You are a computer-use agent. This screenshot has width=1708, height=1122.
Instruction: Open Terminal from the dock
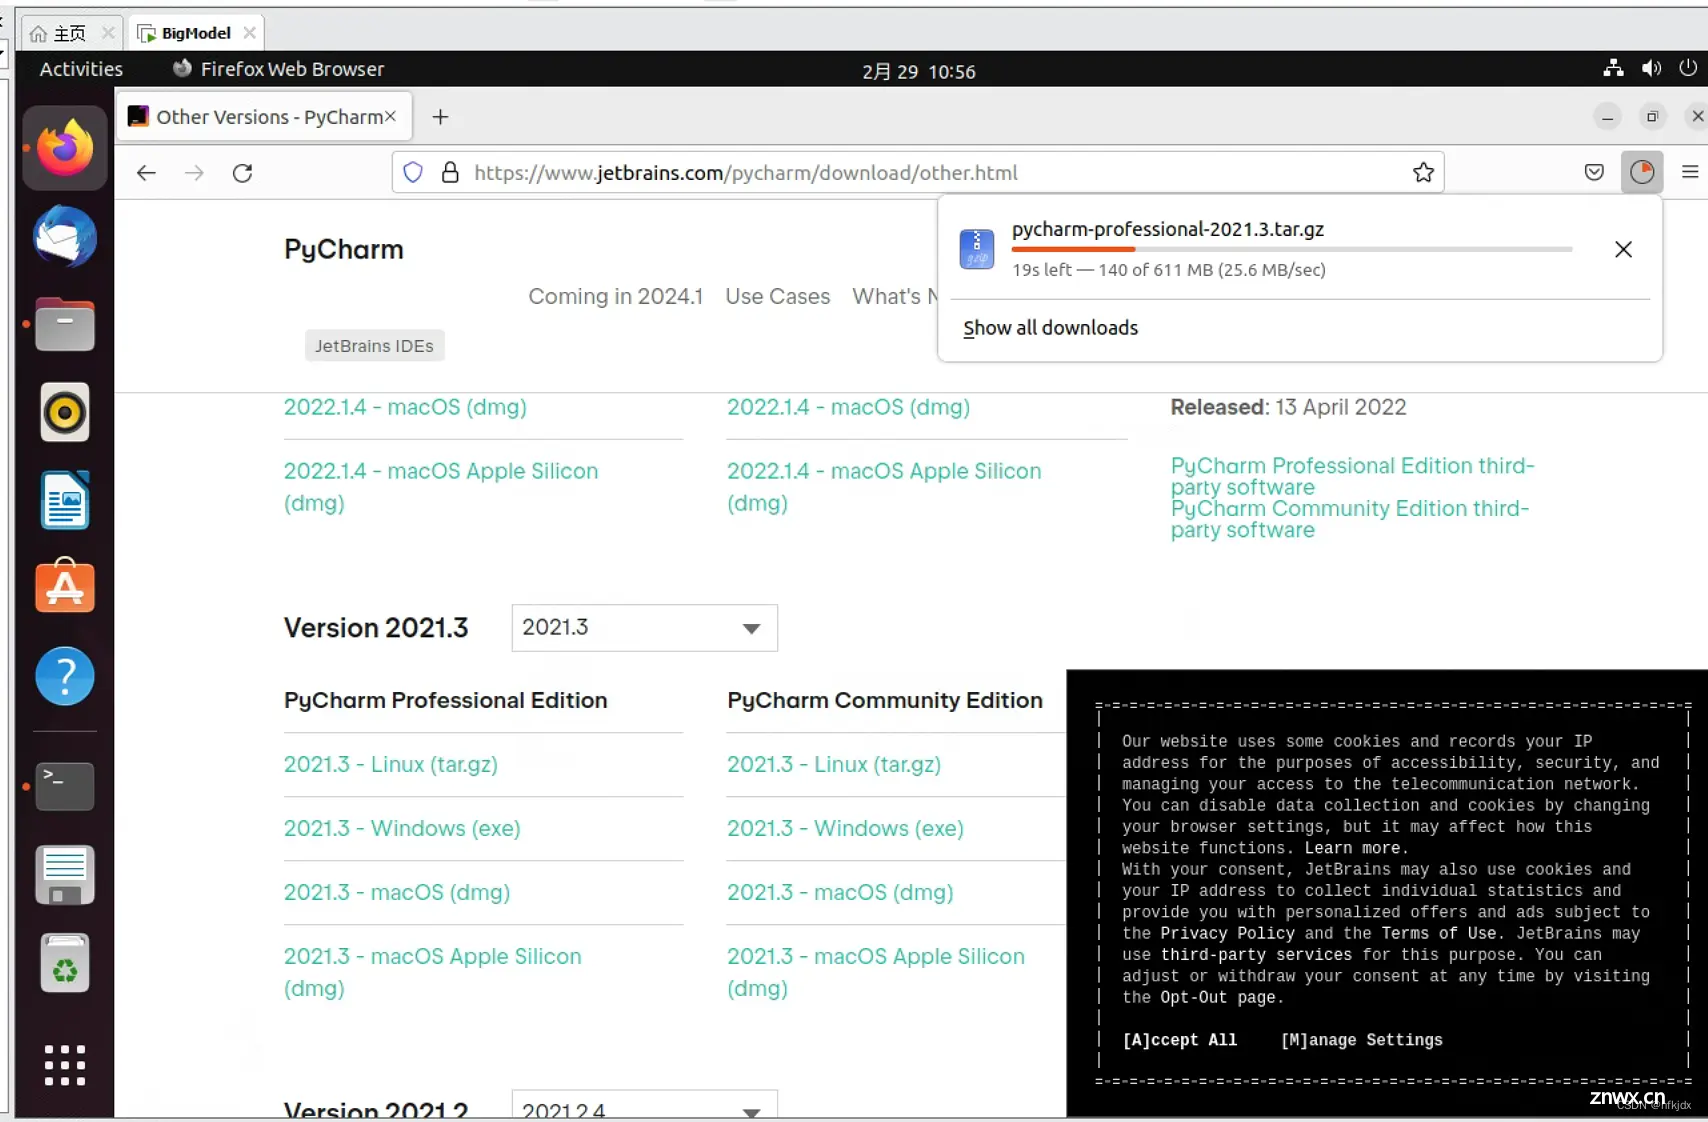pyautogui.click(x=65, y=786)
